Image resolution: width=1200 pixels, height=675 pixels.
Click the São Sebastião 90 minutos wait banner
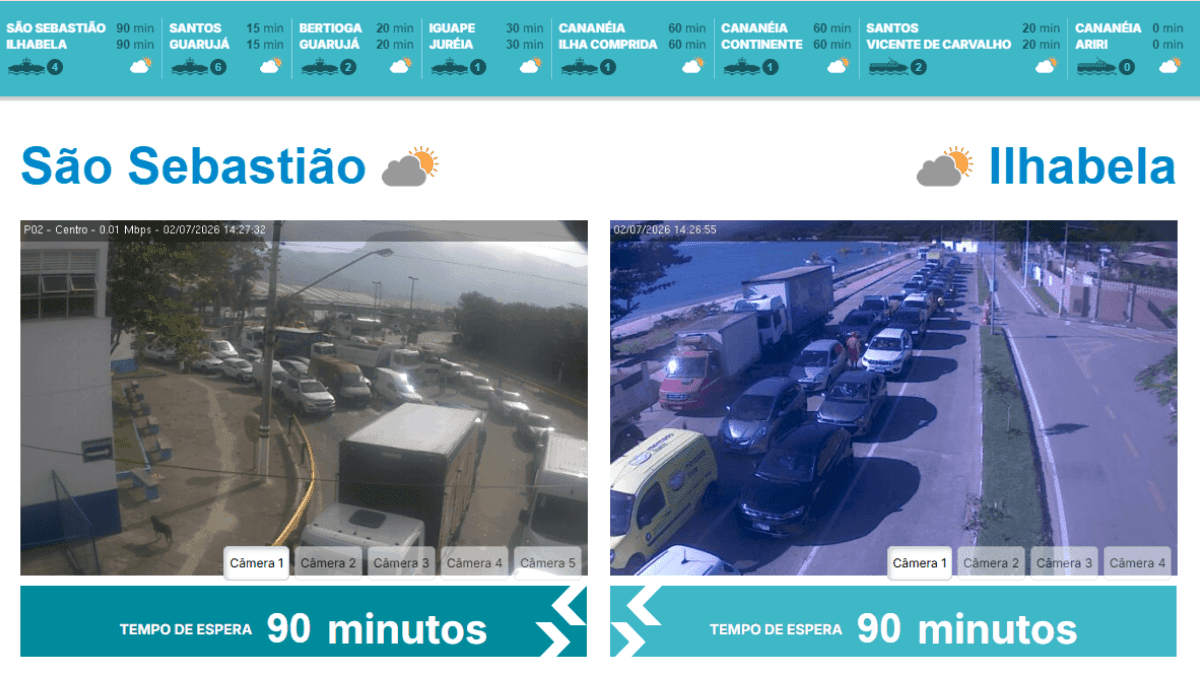304,621
